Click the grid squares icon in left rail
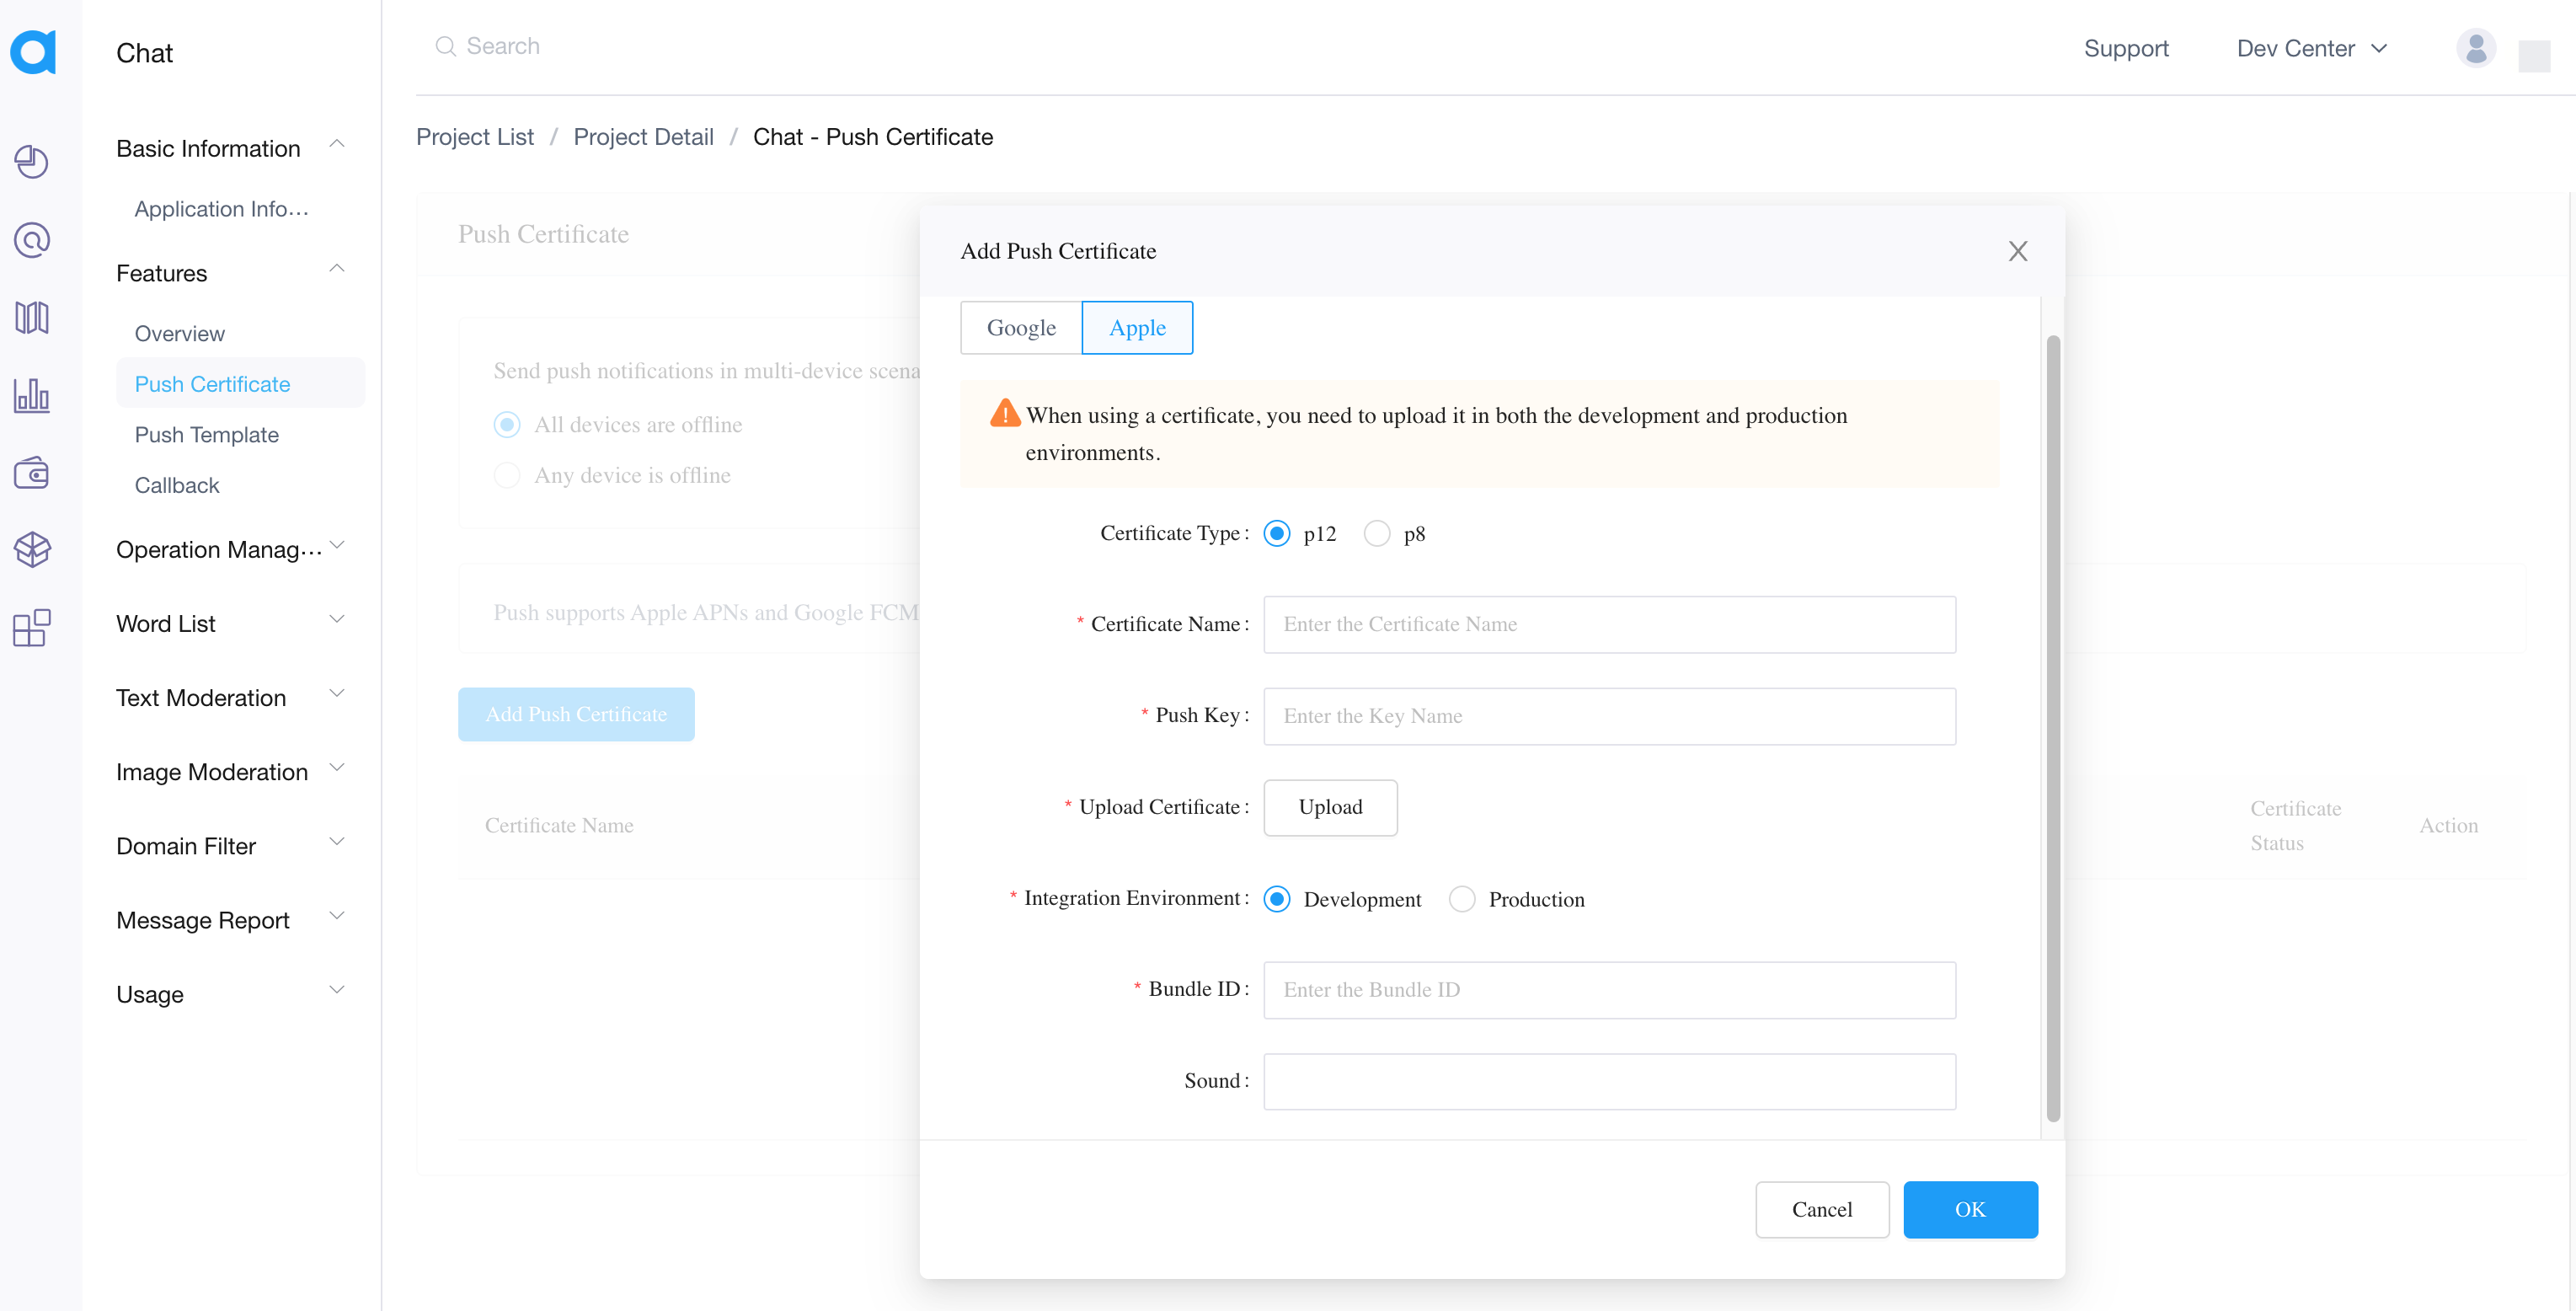 [x=32, y=628]
